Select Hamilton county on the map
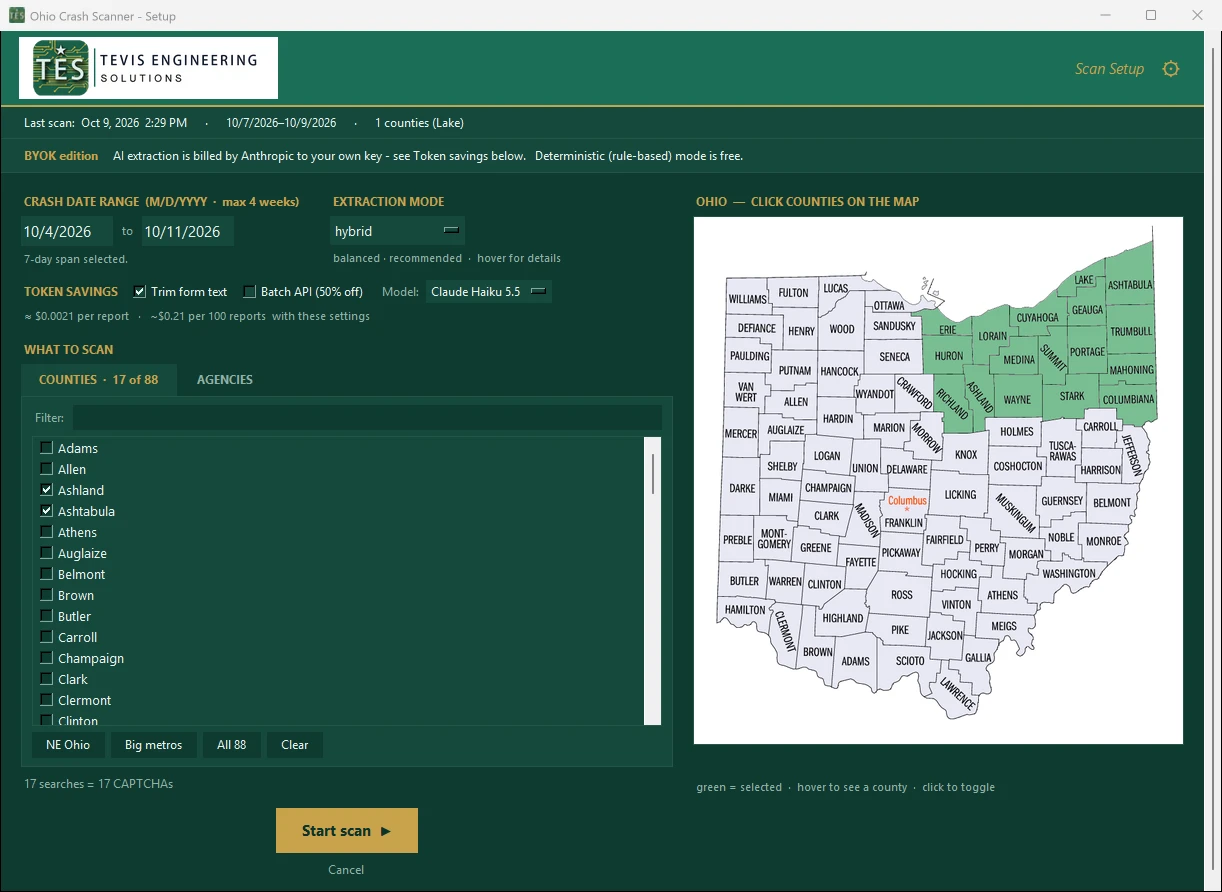 pyautogui.click(x=745, y=610)
